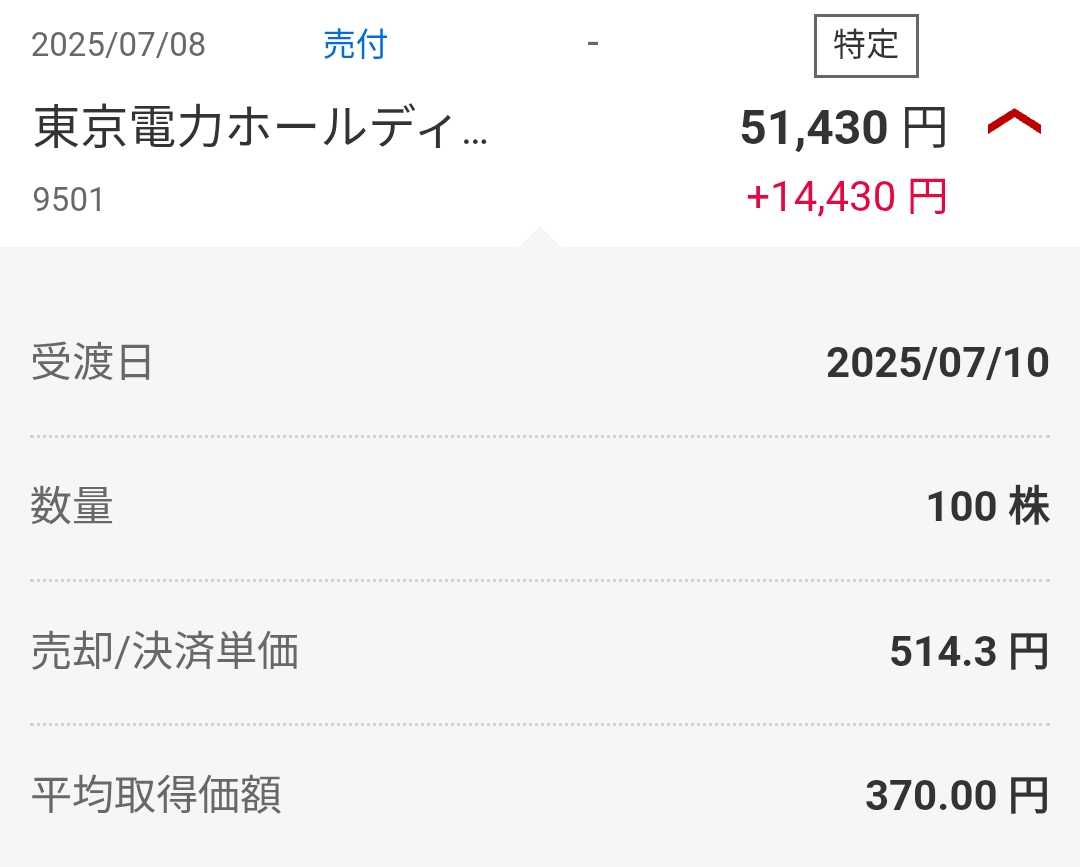Click the dash next to 売付
This screenshot has height=867, width=1080.
tap(593, 45)
